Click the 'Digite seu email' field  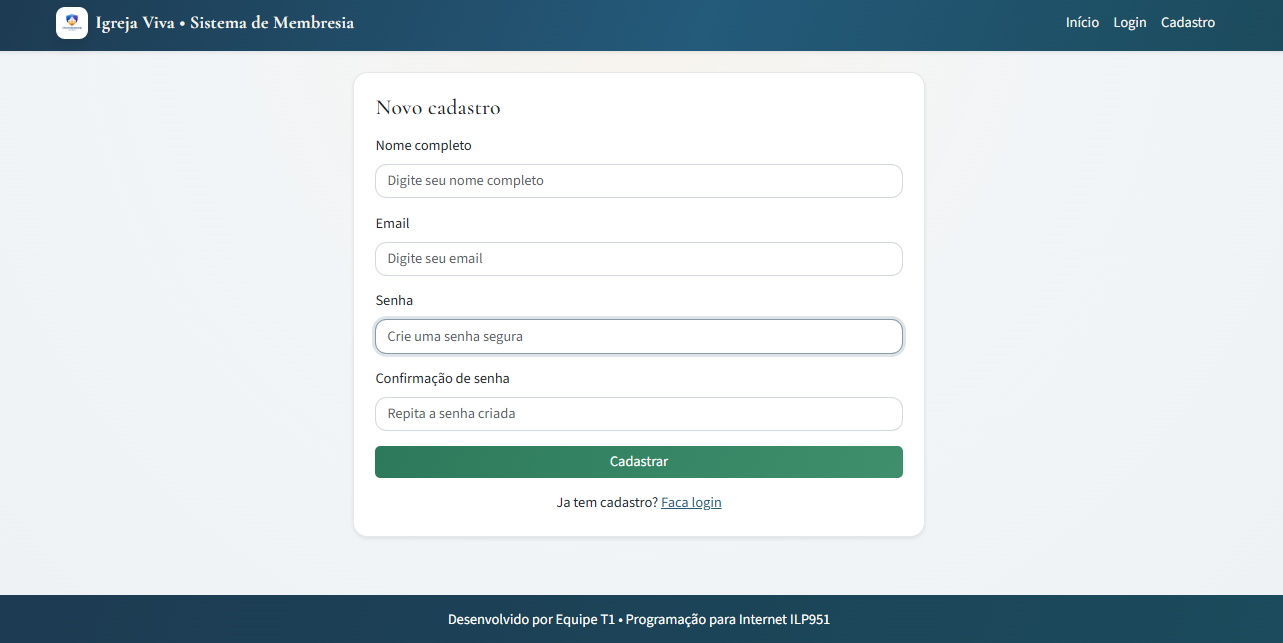pyautogui.click(x=638, y=259)
